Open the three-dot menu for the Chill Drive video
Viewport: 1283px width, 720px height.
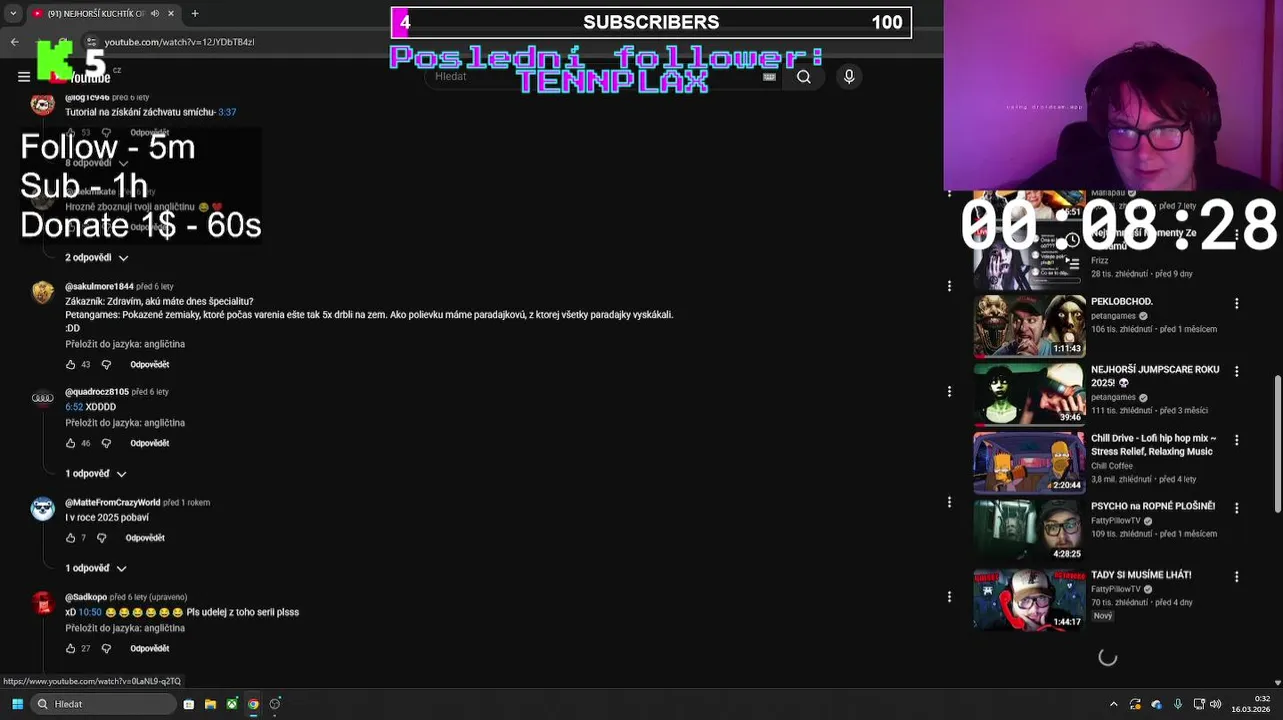1236,440
